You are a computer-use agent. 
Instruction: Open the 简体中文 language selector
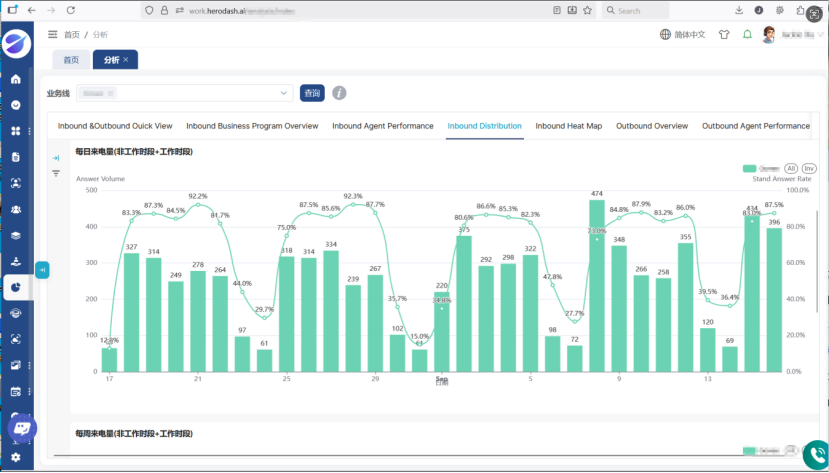[683, 34]
